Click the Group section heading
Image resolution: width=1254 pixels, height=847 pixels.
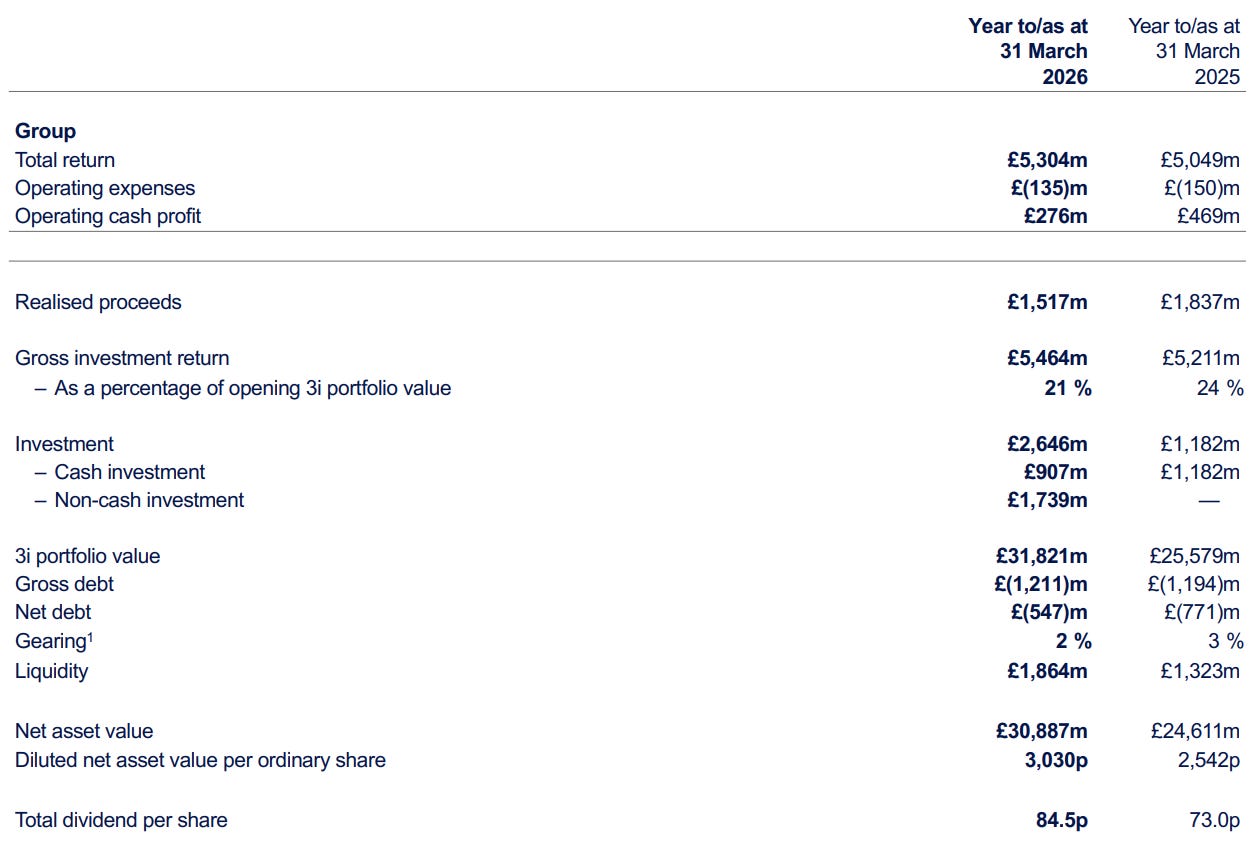[45, 131]
